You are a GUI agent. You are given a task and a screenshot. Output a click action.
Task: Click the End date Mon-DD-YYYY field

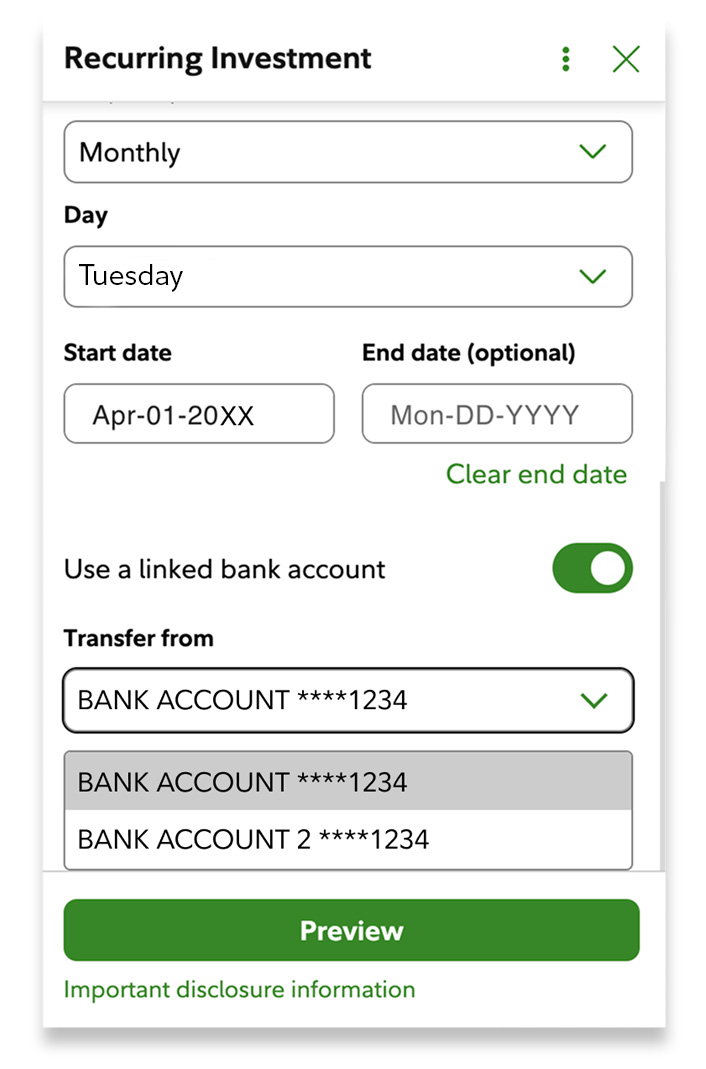[496, 414]
